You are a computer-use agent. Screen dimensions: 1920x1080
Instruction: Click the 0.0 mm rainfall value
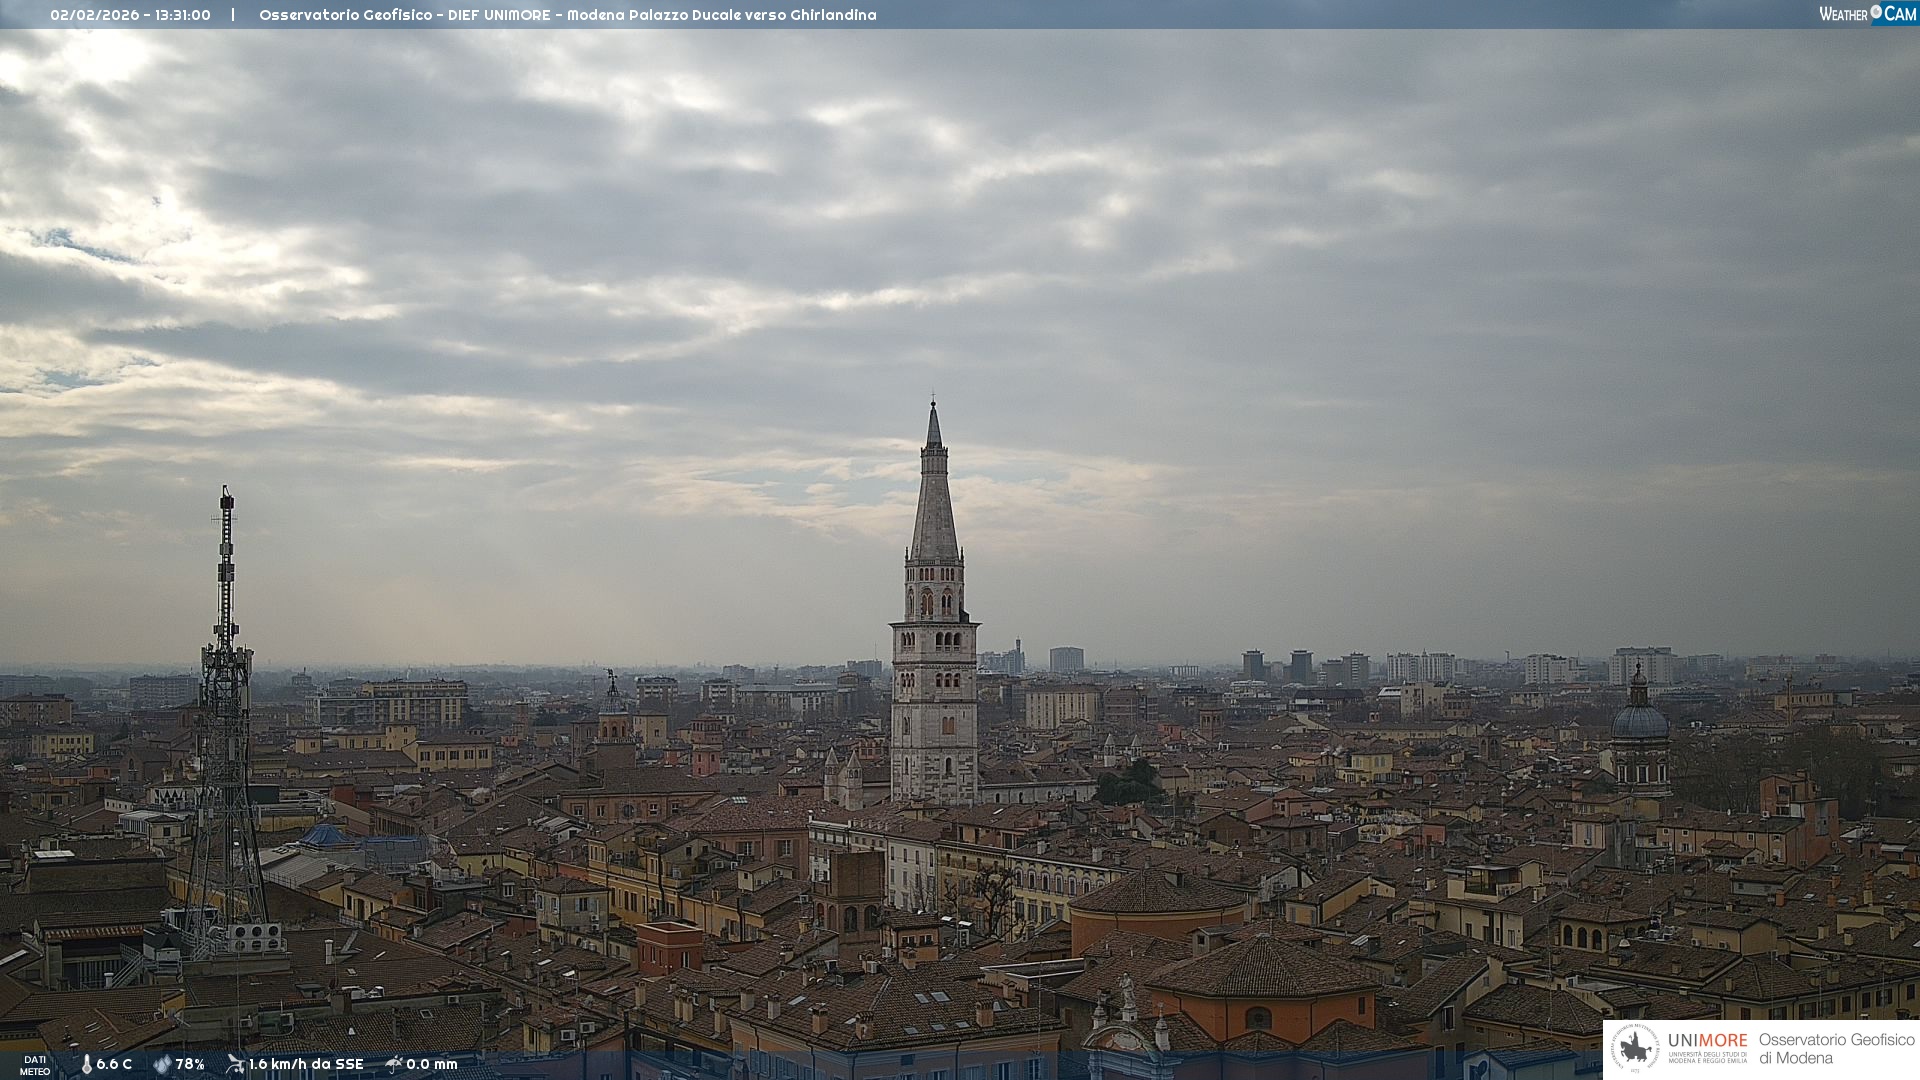click(x=432, y=1065)
